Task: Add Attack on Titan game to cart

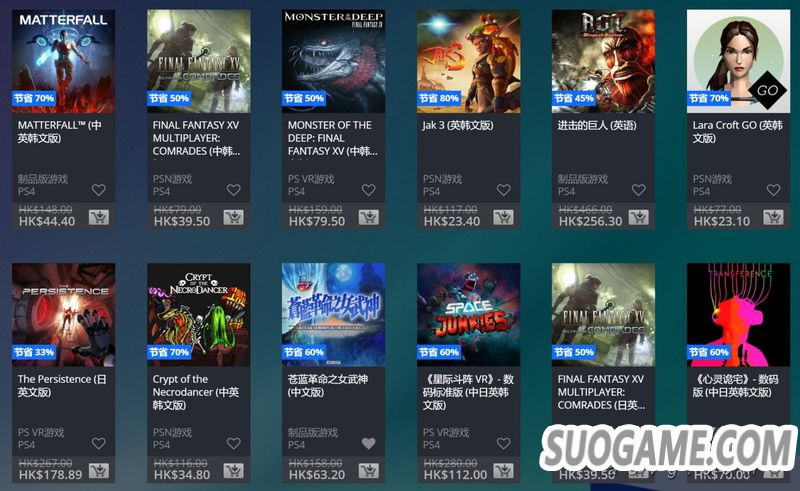Action: 638,217
